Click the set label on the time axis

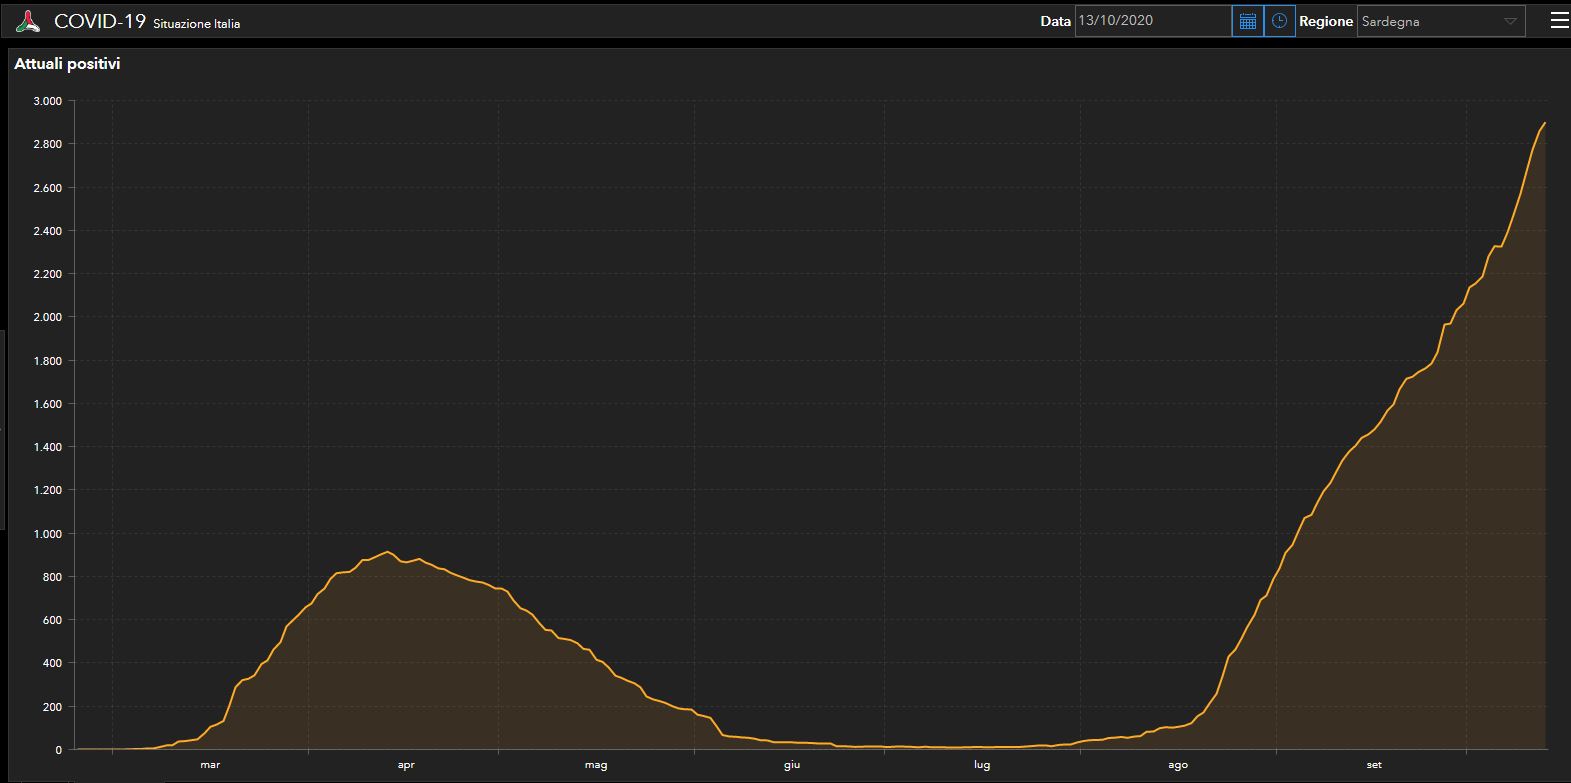1374,765
